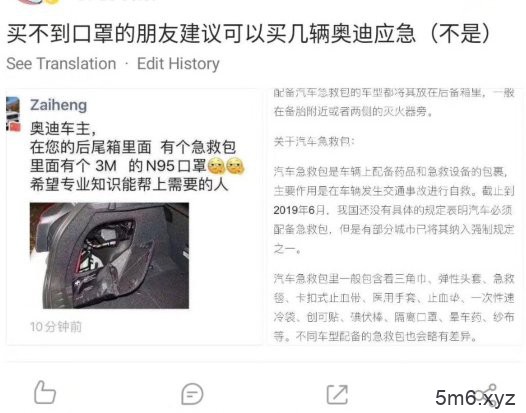Click the 关于汽车急救包 heading
The height and width of the screenshot is (413, 526).
[314, 141]
